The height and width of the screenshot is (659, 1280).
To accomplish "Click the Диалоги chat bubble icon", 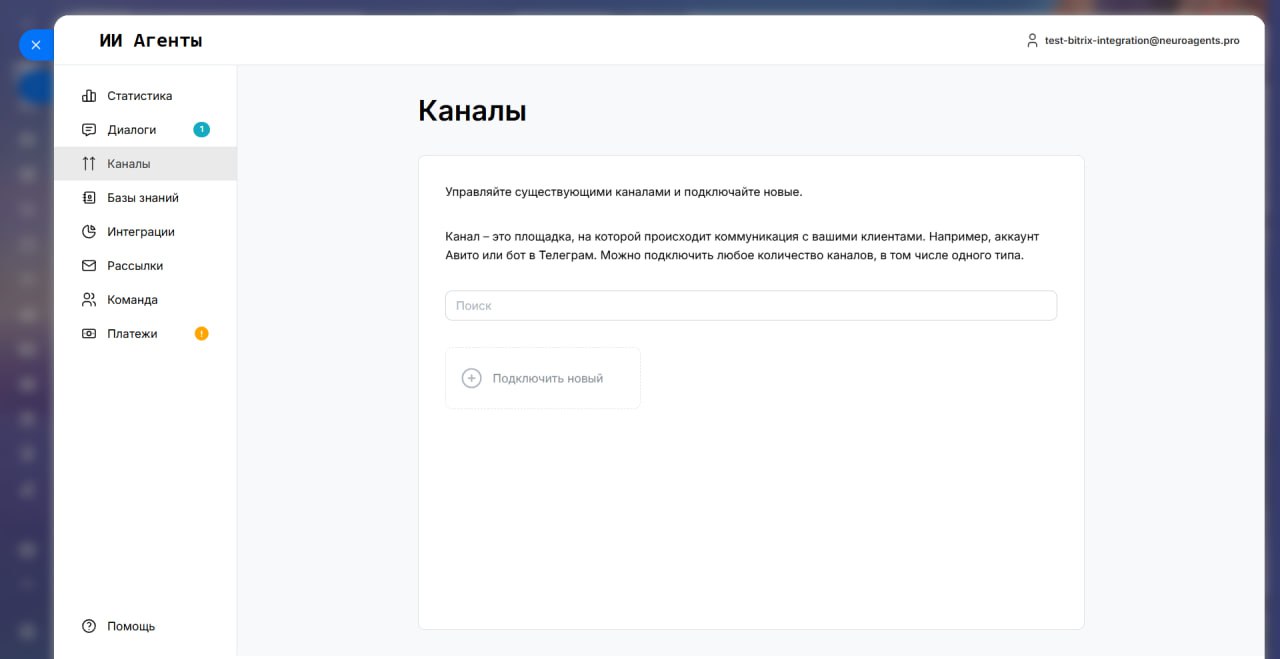I will click(x=89, y=130).
